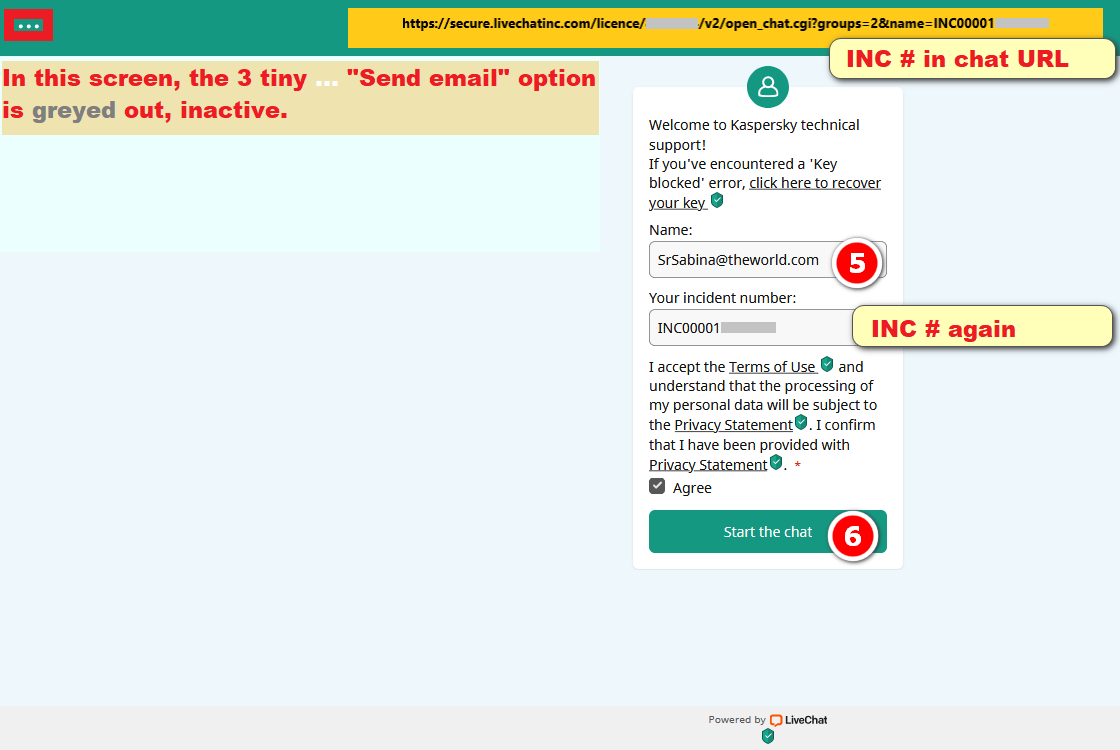Open the Privacy Statement link above Agree

(x=708, y=465)
